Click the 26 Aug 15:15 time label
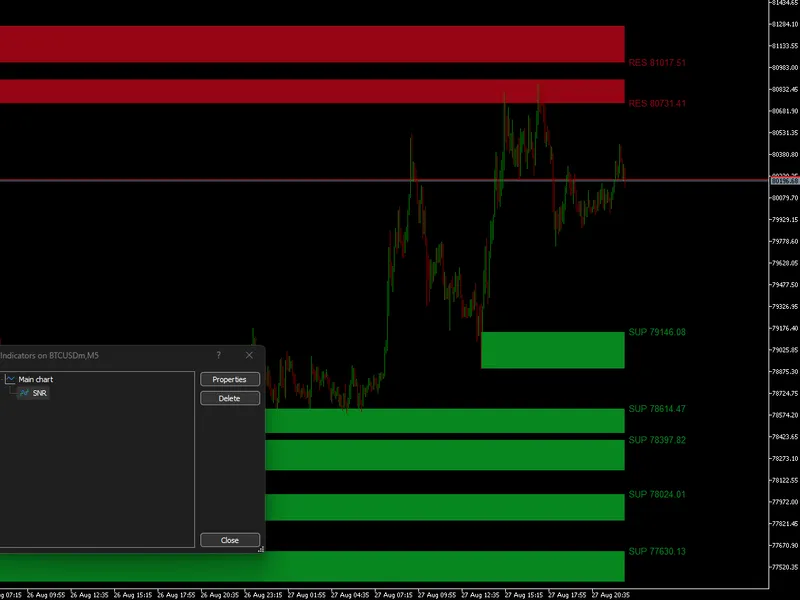The height and width of the screenshot is (600, 800). click(133, 595)
